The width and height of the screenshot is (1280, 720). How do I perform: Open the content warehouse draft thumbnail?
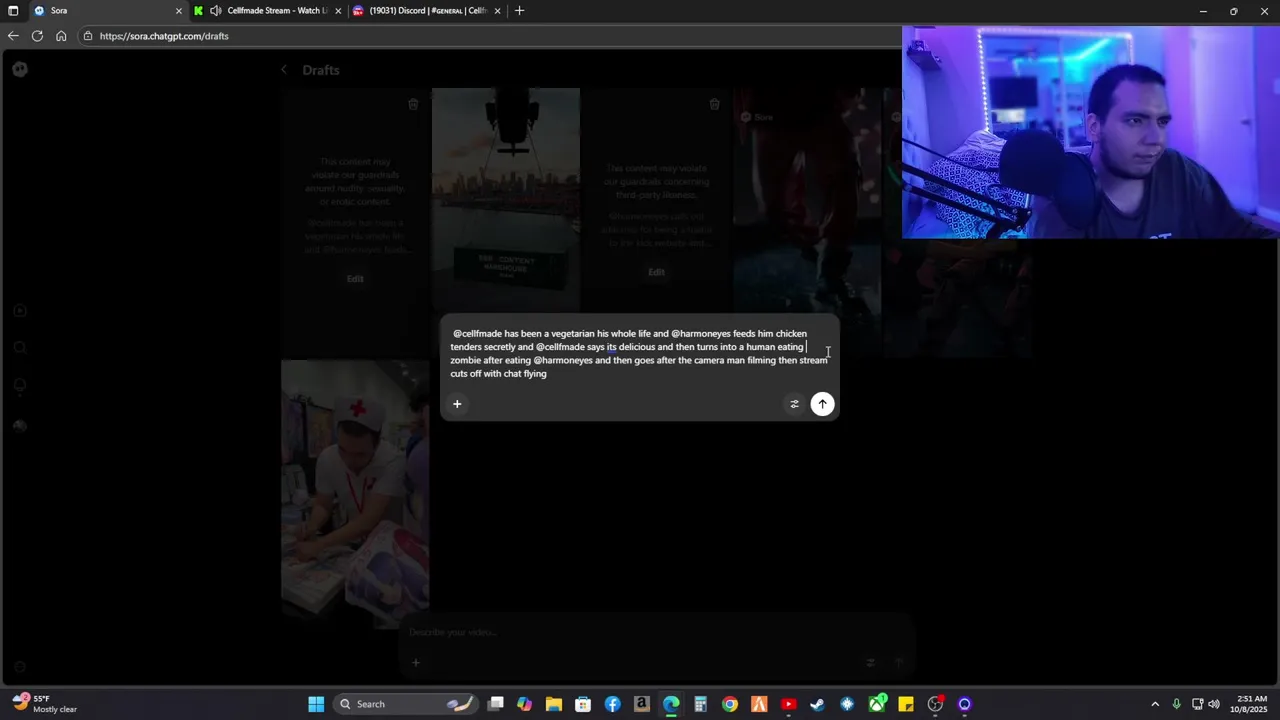pyautogui.click(x=506, y=200)
